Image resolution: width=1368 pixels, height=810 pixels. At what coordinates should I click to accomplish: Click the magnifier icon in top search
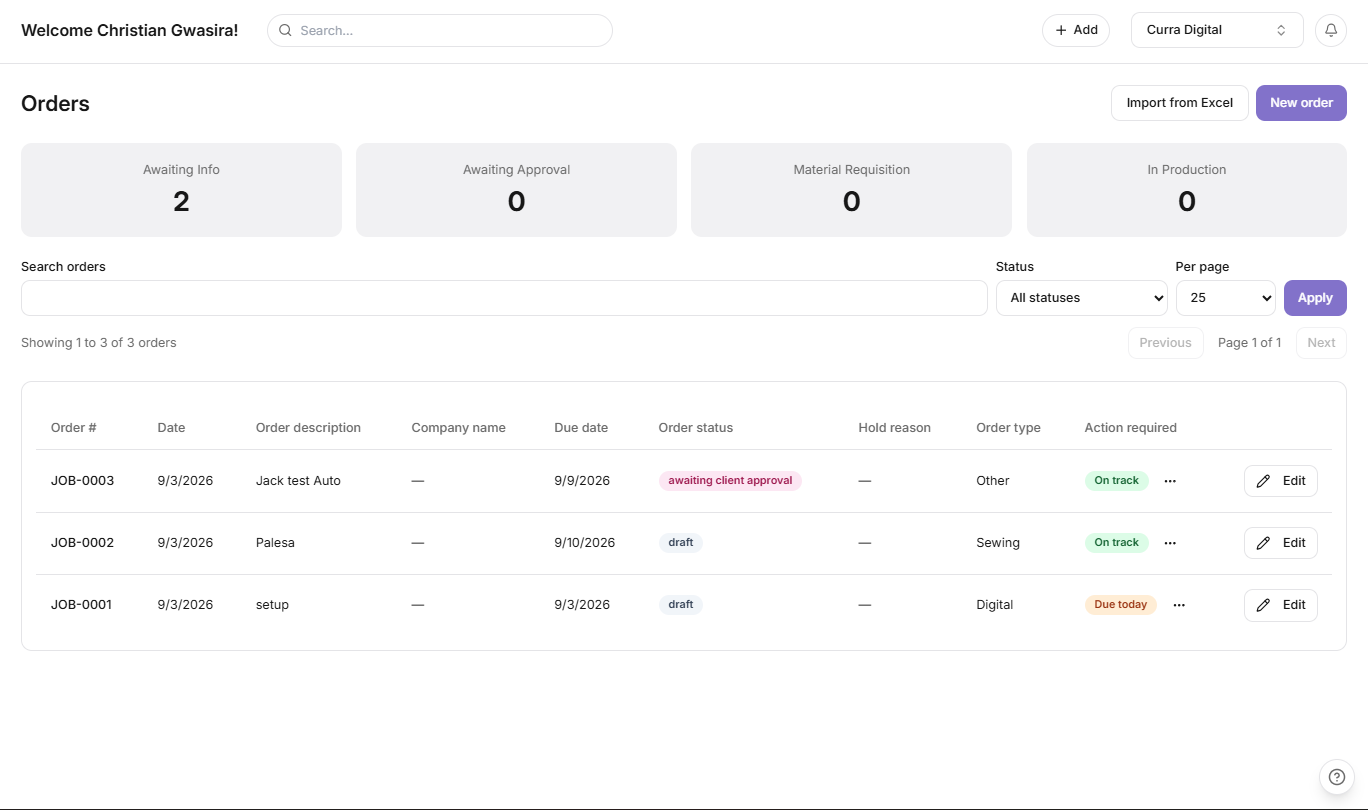tap(285, 30)
